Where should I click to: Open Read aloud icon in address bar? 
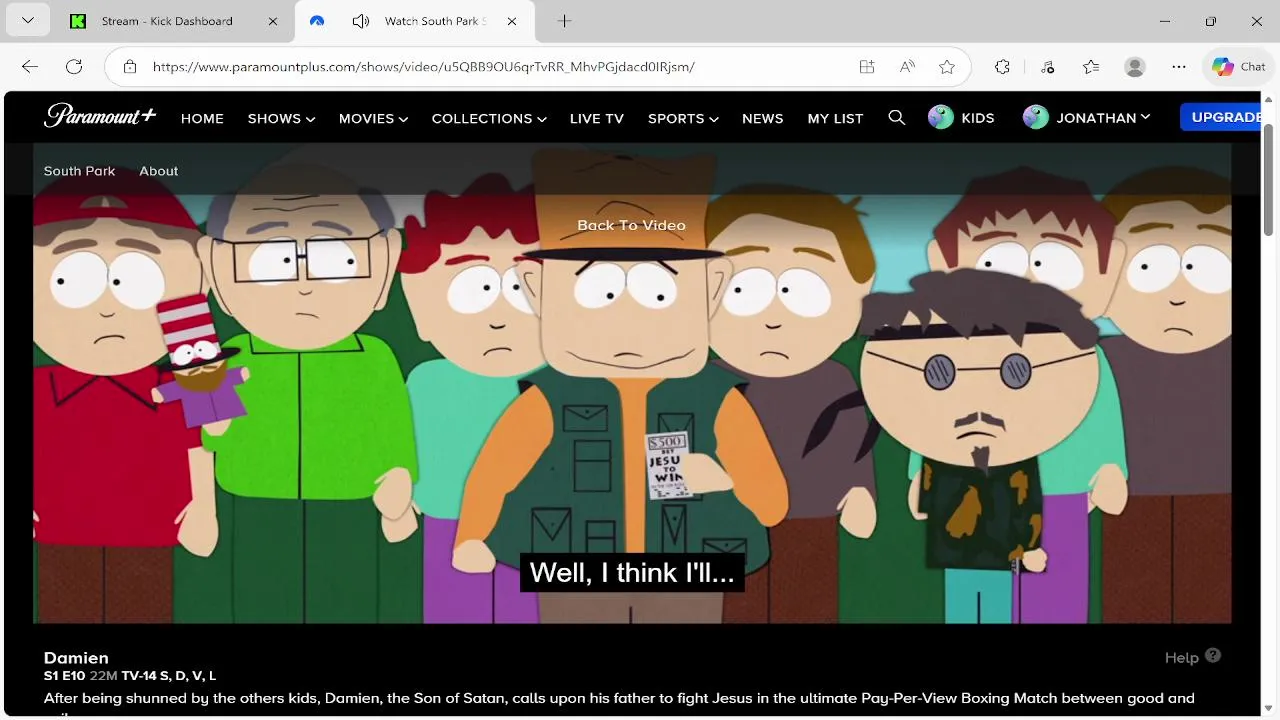tap(907, 67)
